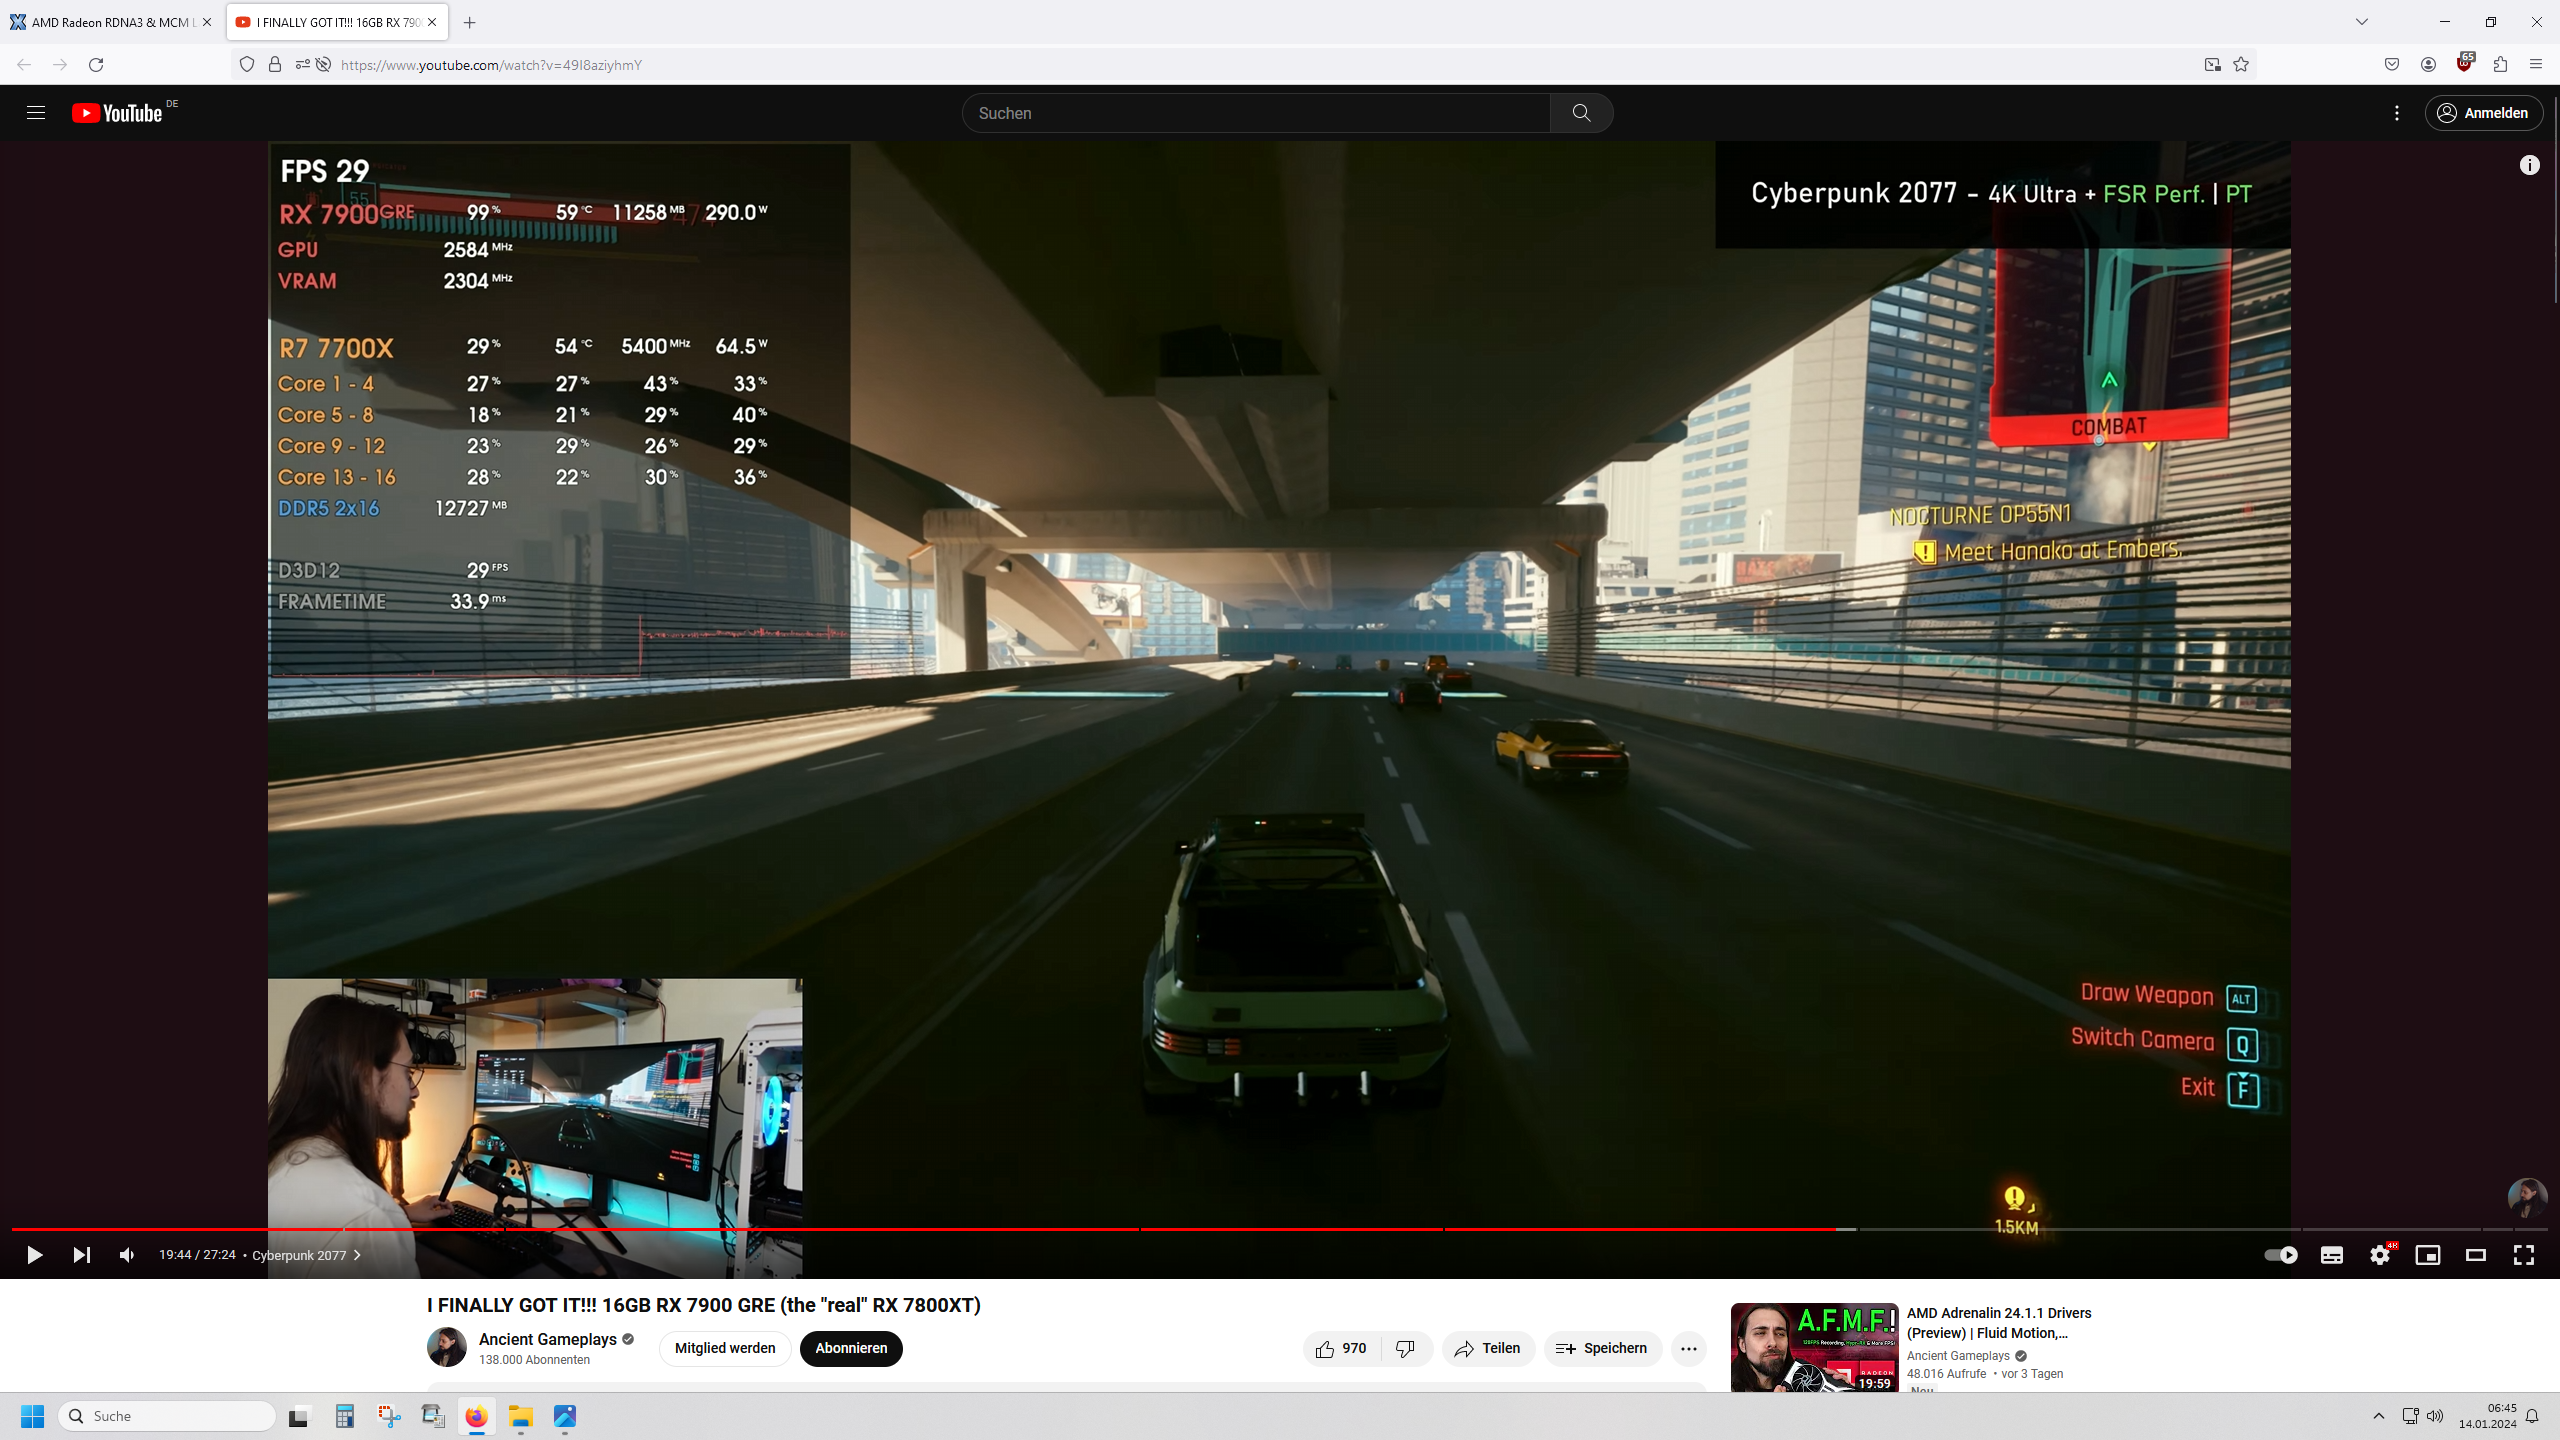Click the dislike thumbs down icon

tap(1405, 1349)
